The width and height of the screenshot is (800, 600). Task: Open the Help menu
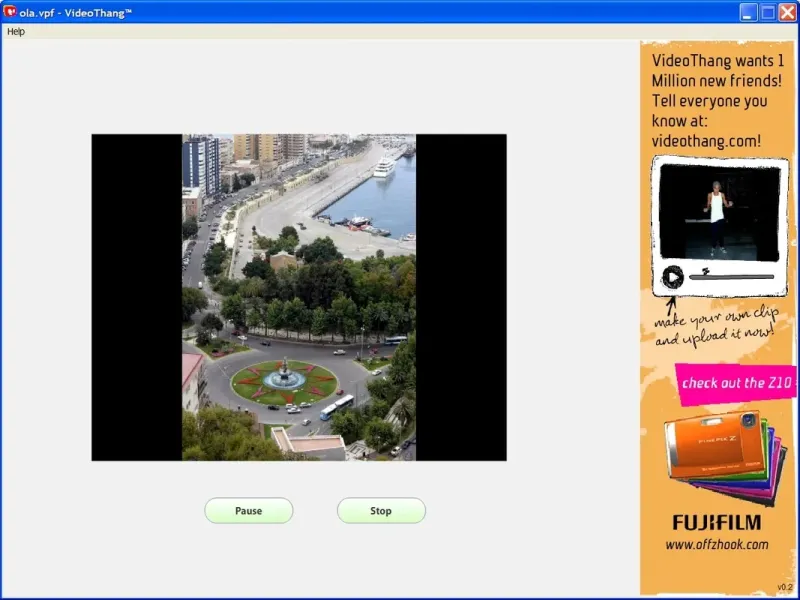(16, 32)
